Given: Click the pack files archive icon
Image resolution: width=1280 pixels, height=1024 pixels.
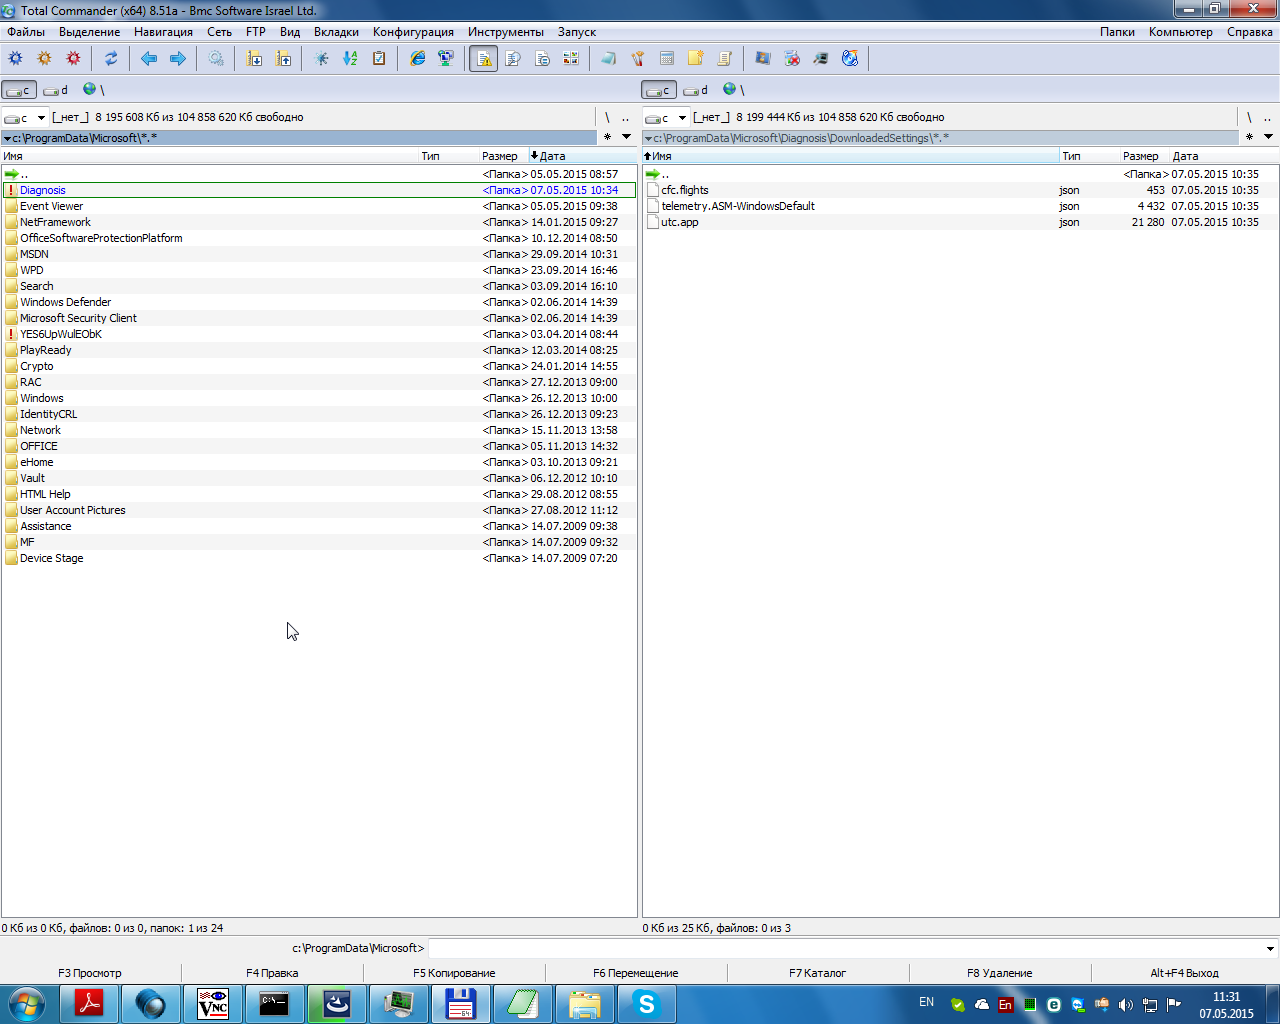Looking at the screenshot, I should (255, 59).
